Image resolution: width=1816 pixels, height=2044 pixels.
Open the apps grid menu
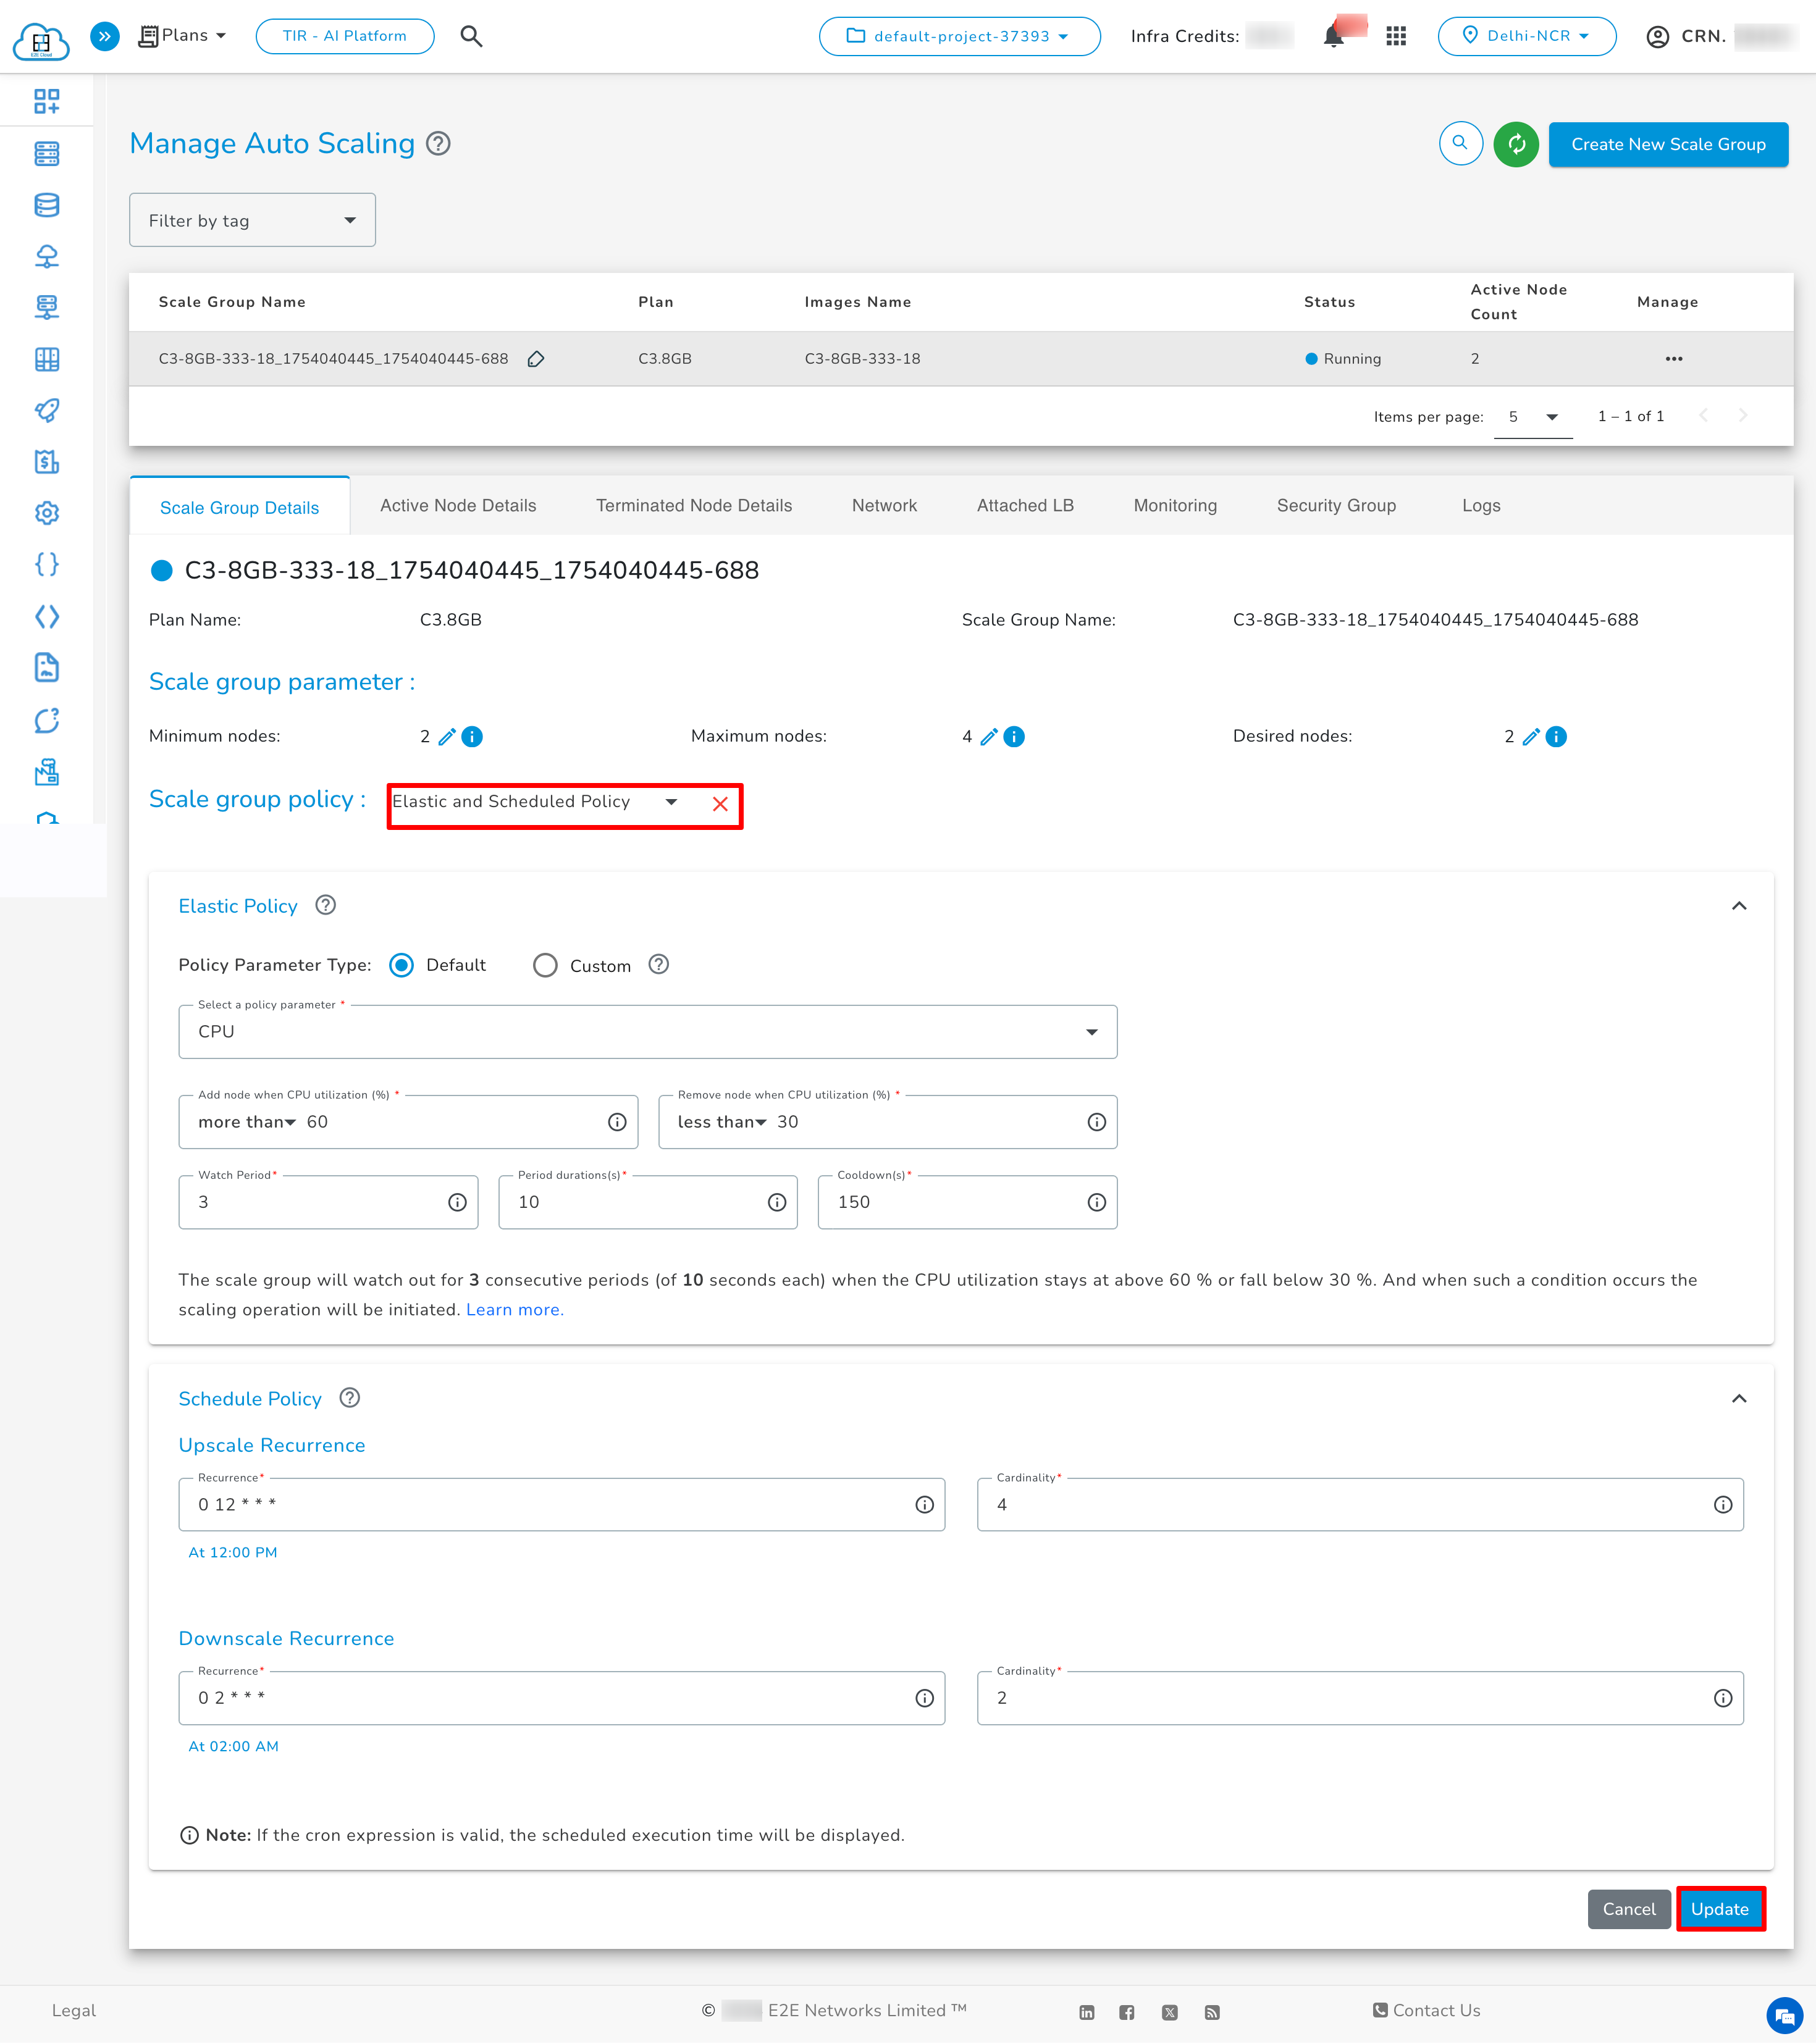[1396, 36]
